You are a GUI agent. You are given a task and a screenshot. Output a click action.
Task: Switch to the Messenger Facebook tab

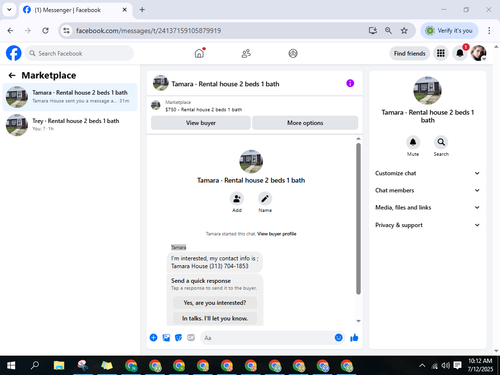(75, 10)
